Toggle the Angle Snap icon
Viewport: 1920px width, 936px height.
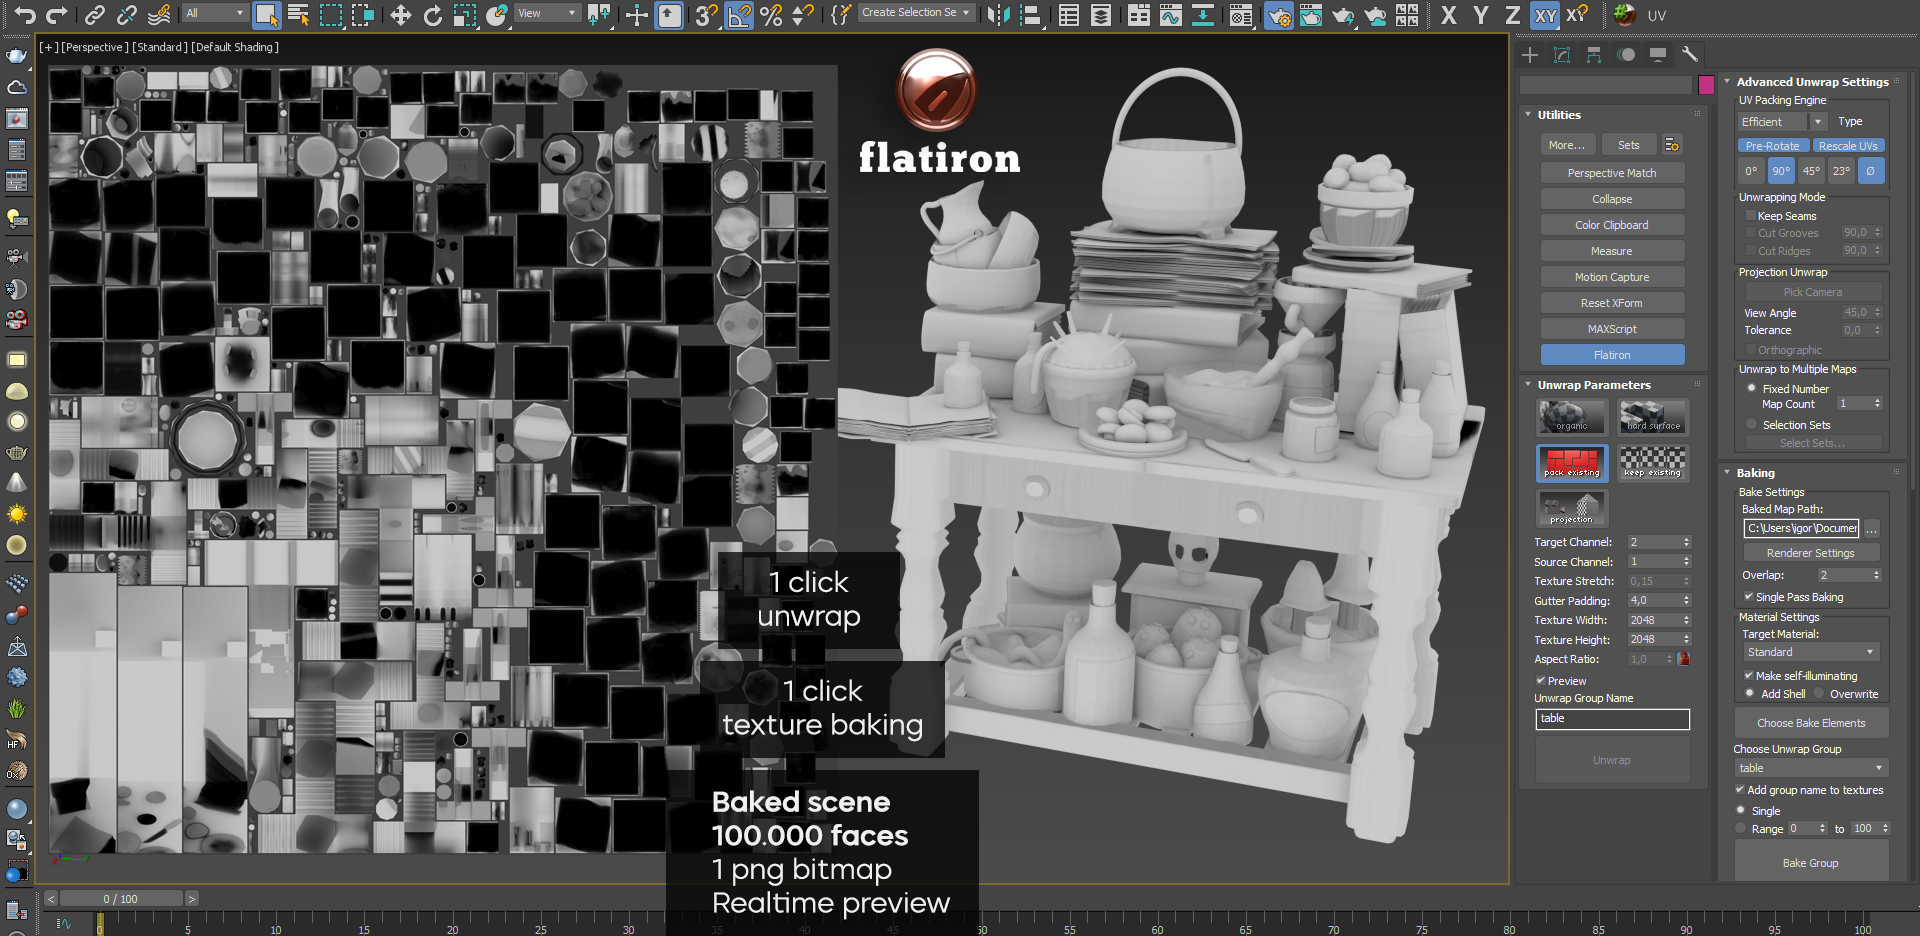739,14
